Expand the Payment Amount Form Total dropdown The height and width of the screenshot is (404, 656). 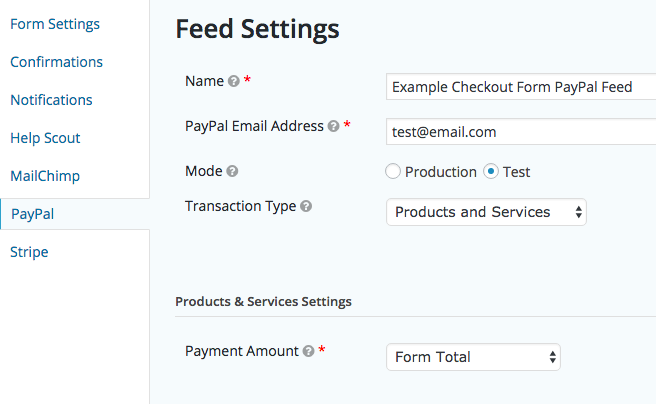pos(473,357)
